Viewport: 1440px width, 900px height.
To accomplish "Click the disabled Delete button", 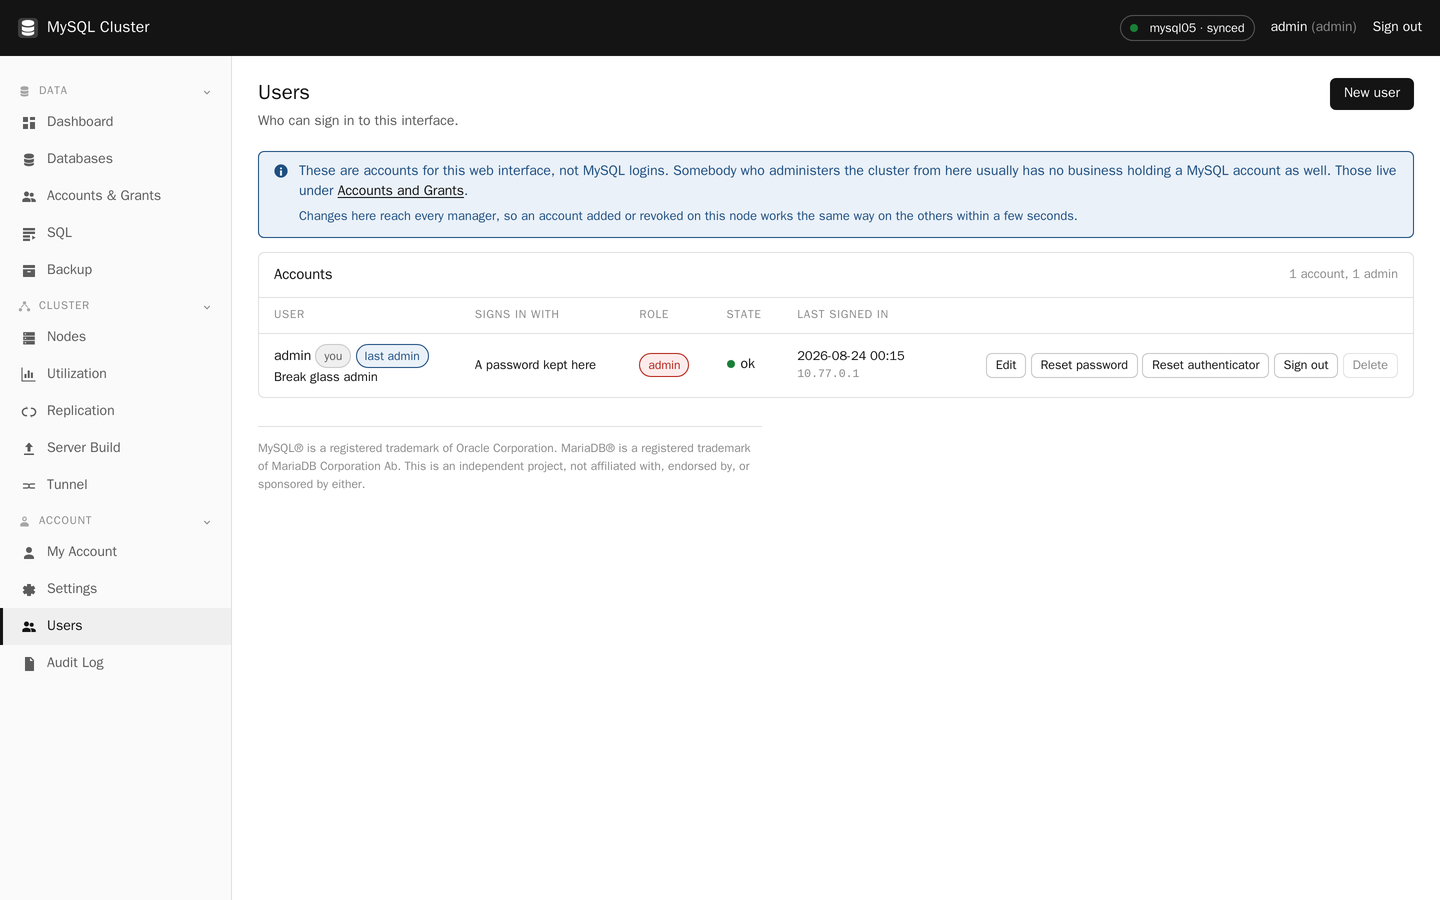I will [x=1370, y=365].
